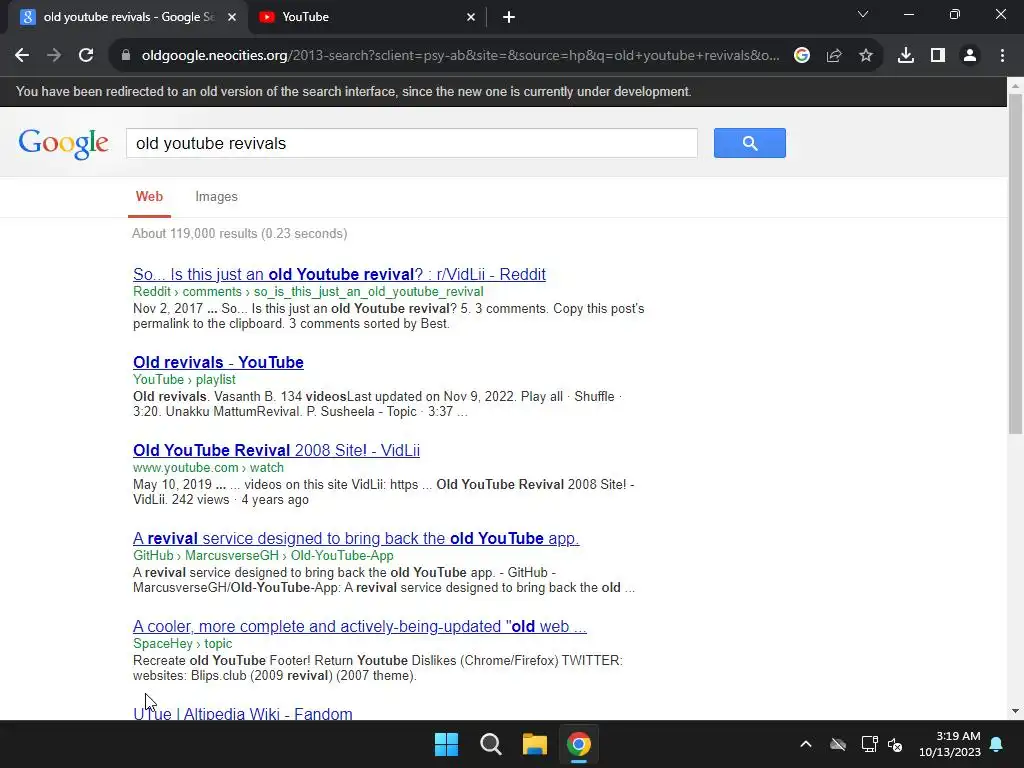Viewport: 1024px width, 768px height.
Task: Open the Old revivals - YouTube result
Action: (x=218, y=362)
